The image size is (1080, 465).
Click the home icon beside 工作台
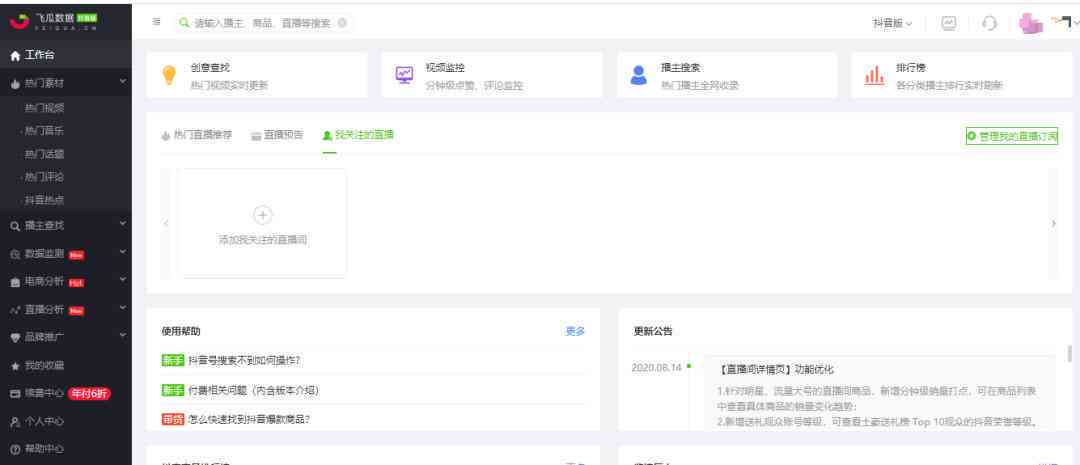point(15,56)
